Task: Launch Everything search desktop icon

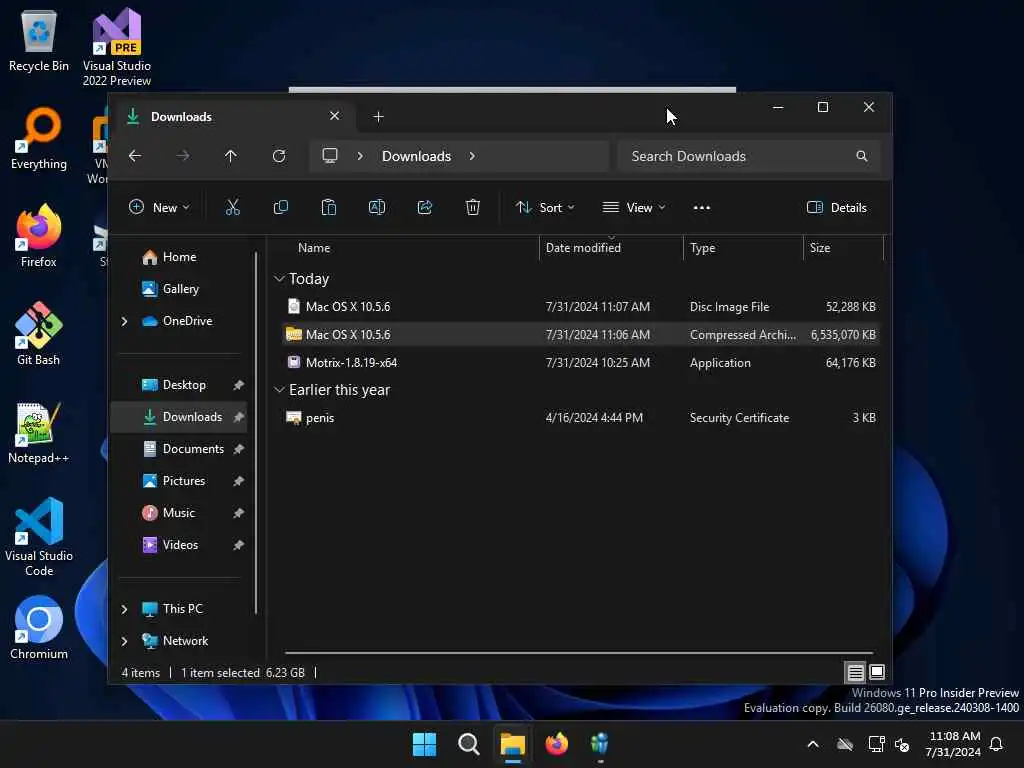Action: click(x=39, y=139)
